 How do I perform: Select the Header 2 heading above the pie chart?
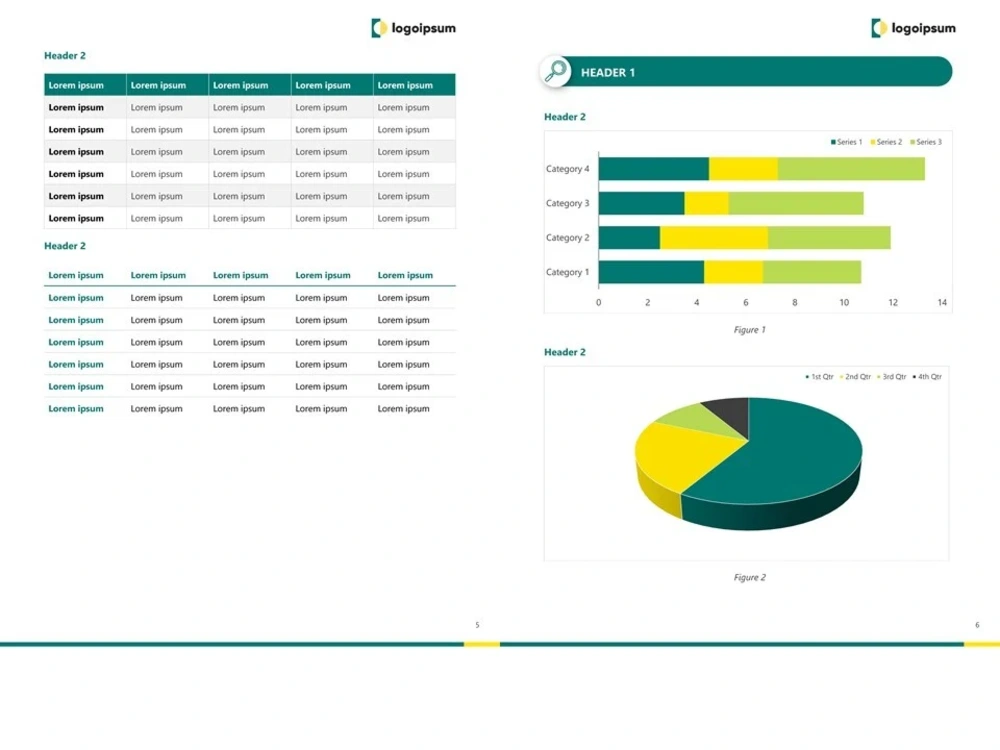pos(564,352)
